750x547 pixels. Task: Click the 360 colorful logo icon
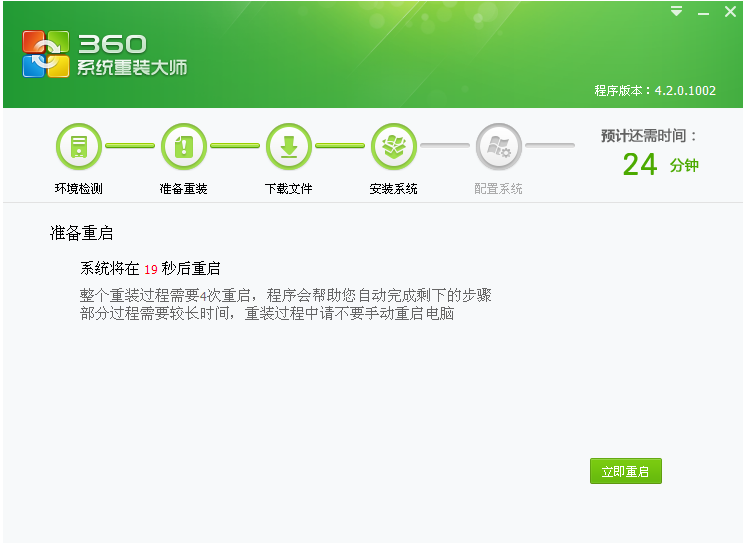click(x=46, y=54)
